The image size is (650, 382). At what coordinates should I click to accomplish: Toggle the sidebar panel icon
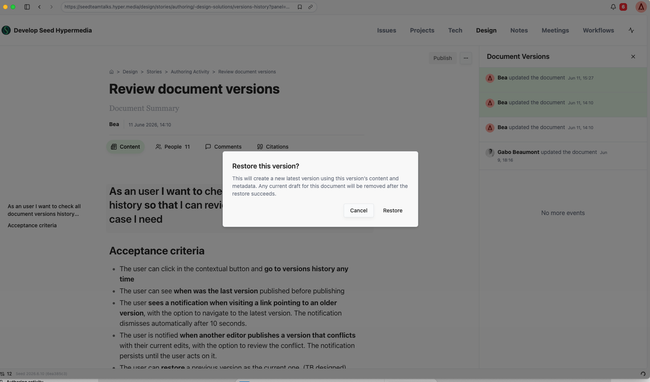pos(27,7)
